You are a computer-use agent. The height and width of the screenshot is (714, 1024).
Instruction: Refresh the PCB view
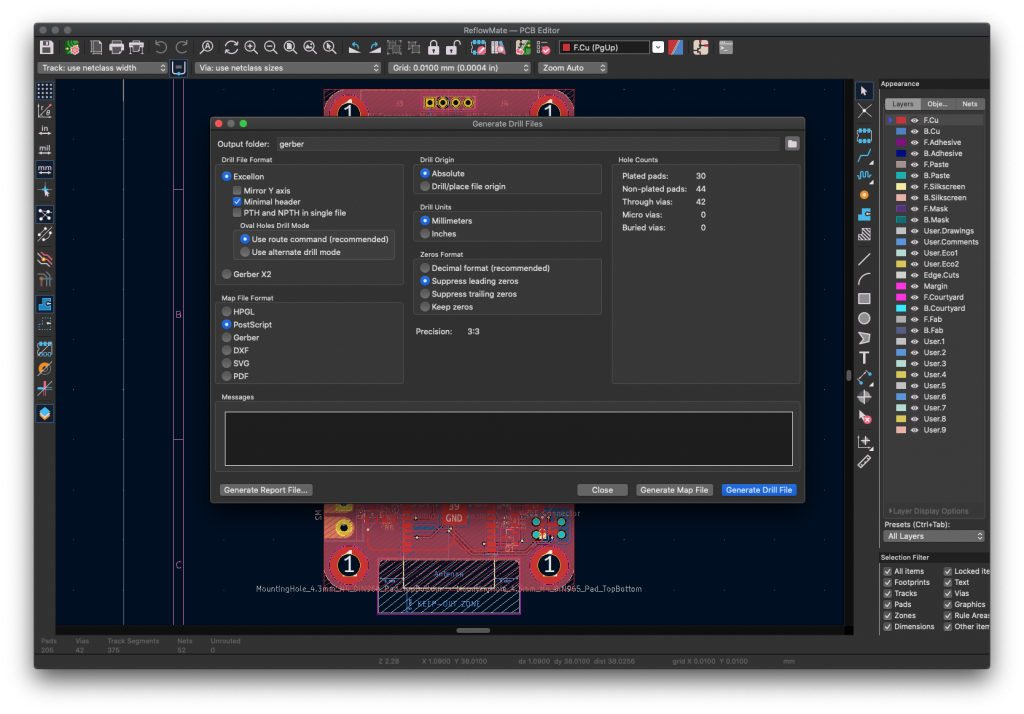231,48
